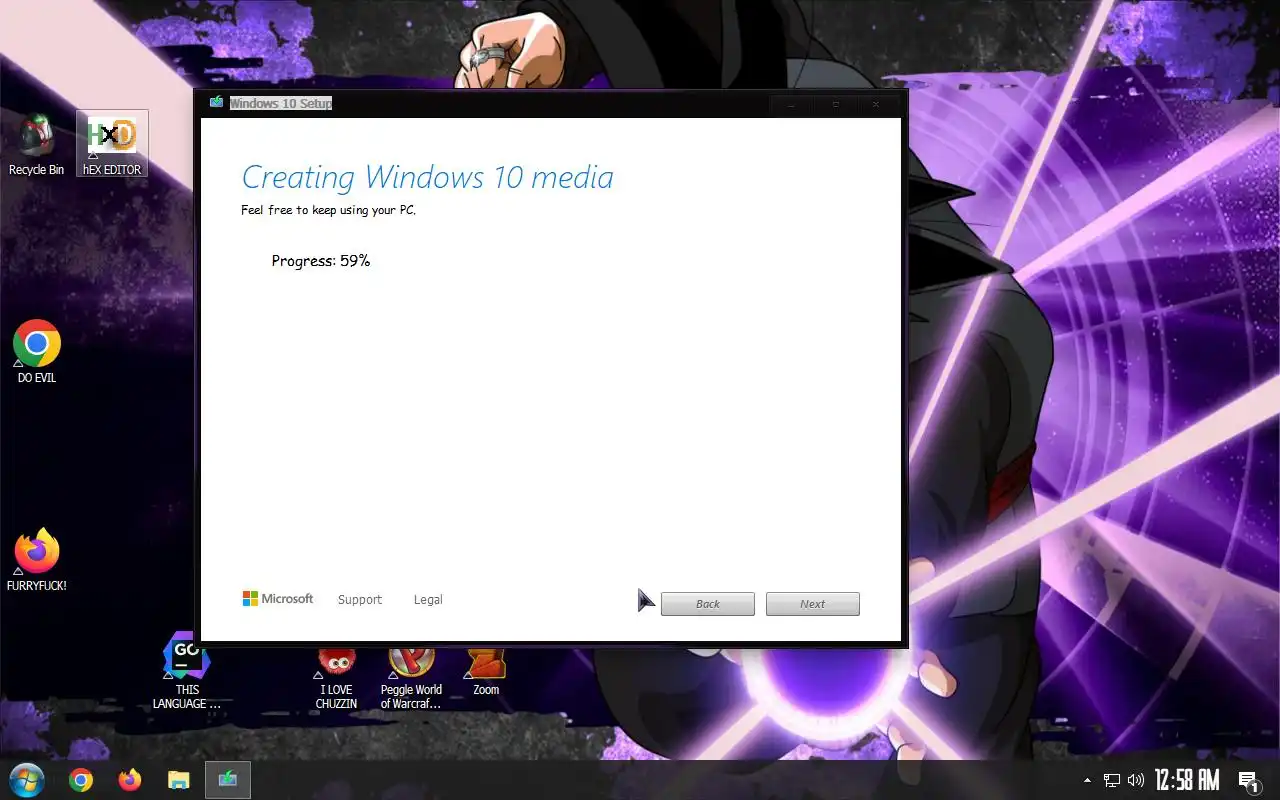Image resolution: width=1280 pixels, height=800 pixels.
Task: Open the Windows Start menu orb
Action: click(26, 780)
